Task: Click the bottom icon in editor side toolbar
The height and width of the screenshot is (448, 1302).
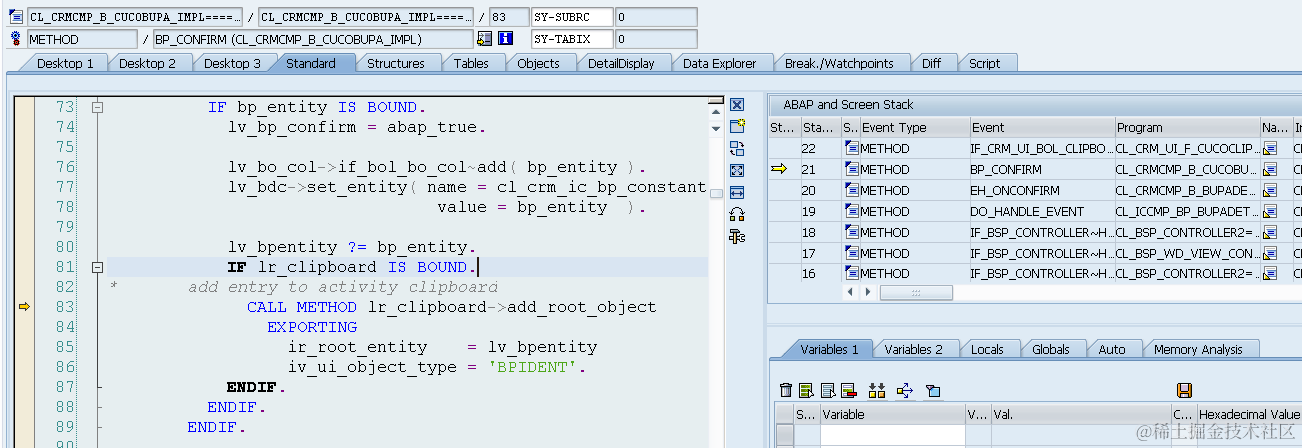Action: [737, 236]
